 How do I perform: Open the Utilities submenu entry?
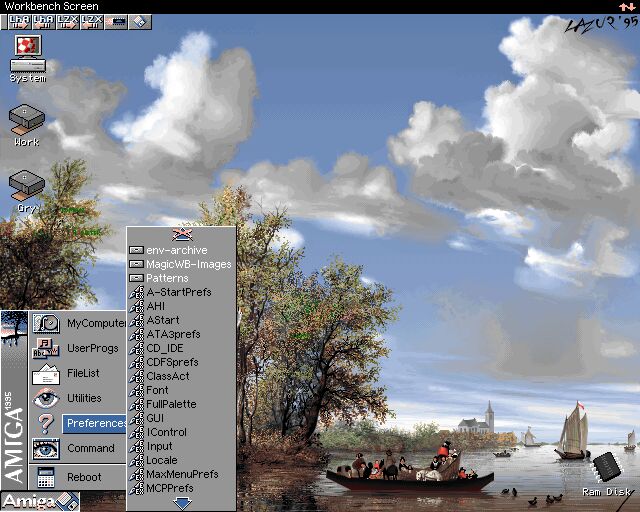tap(78, 398)
